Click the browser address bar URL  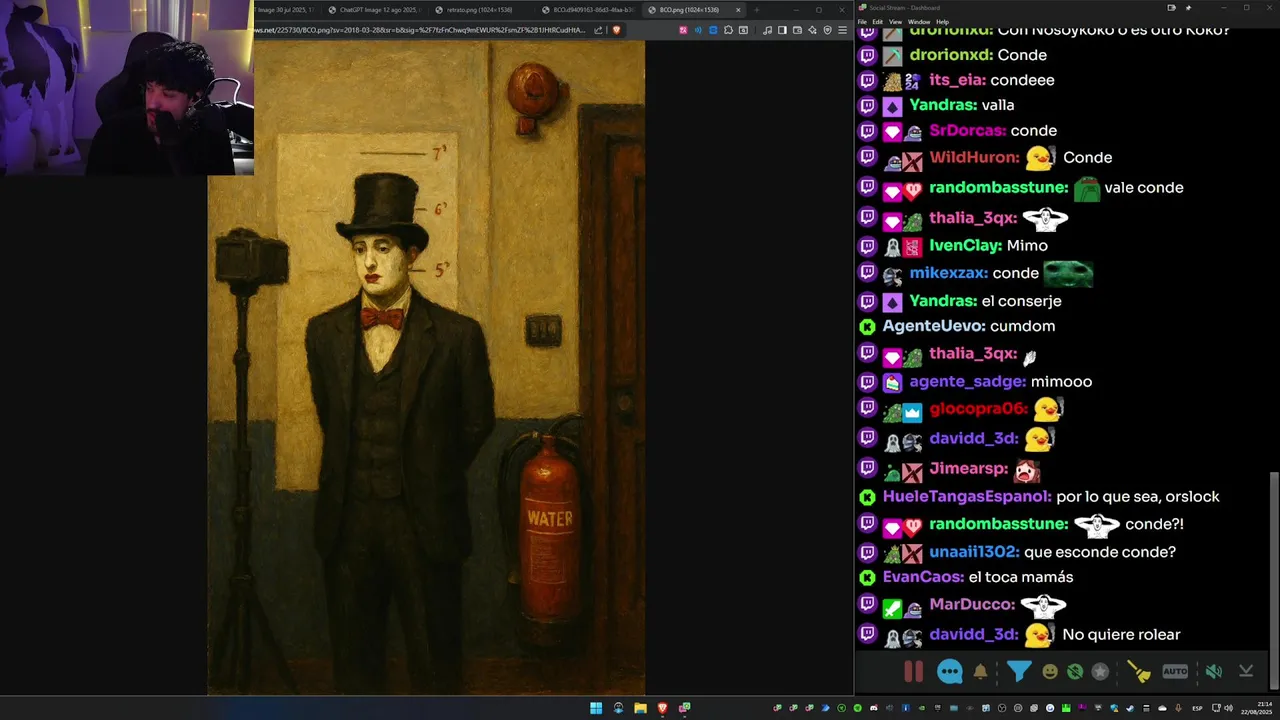coord(420,30)
